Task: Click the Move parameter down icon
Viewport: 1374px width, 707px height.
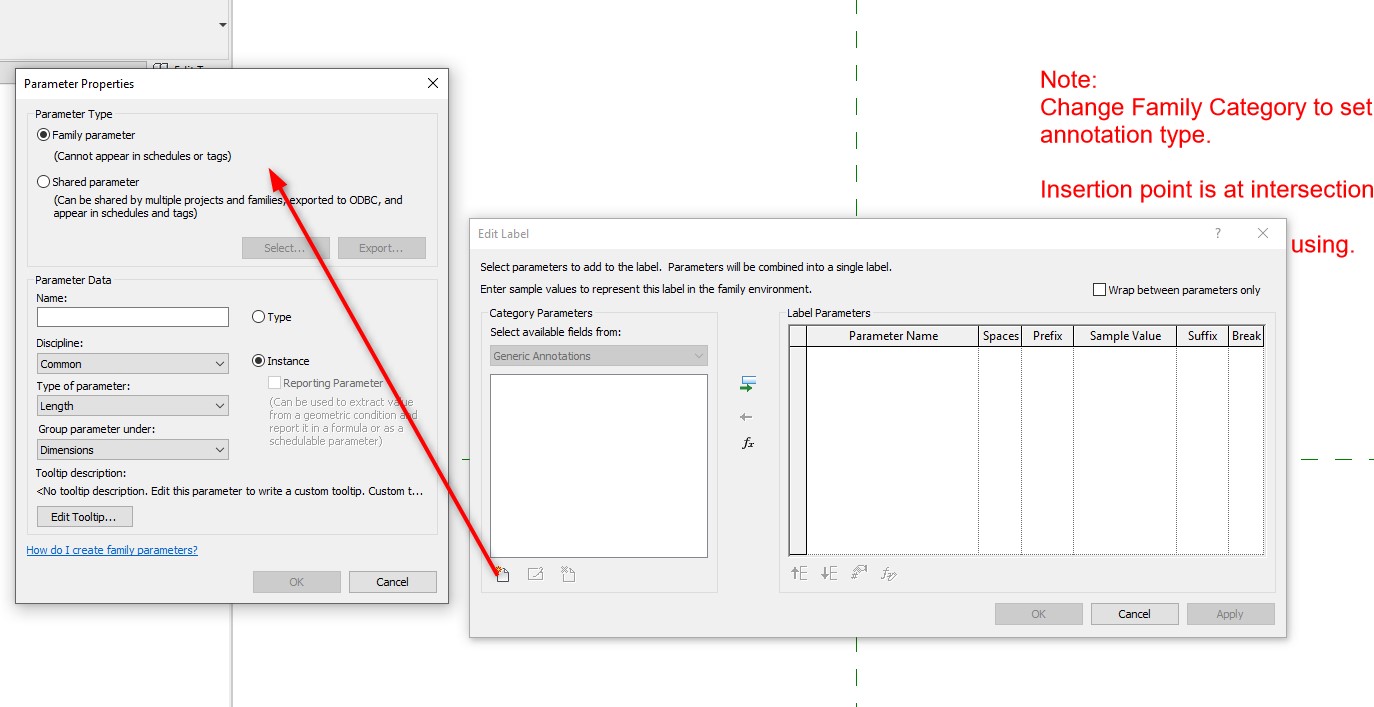Action: pos(829,573)
